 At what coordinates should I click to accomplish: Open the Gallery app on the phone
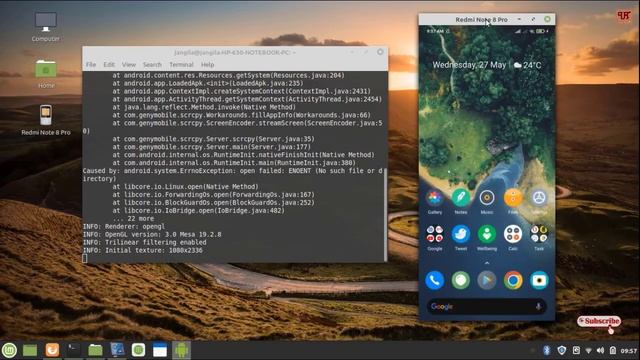(x=435, y=198)
